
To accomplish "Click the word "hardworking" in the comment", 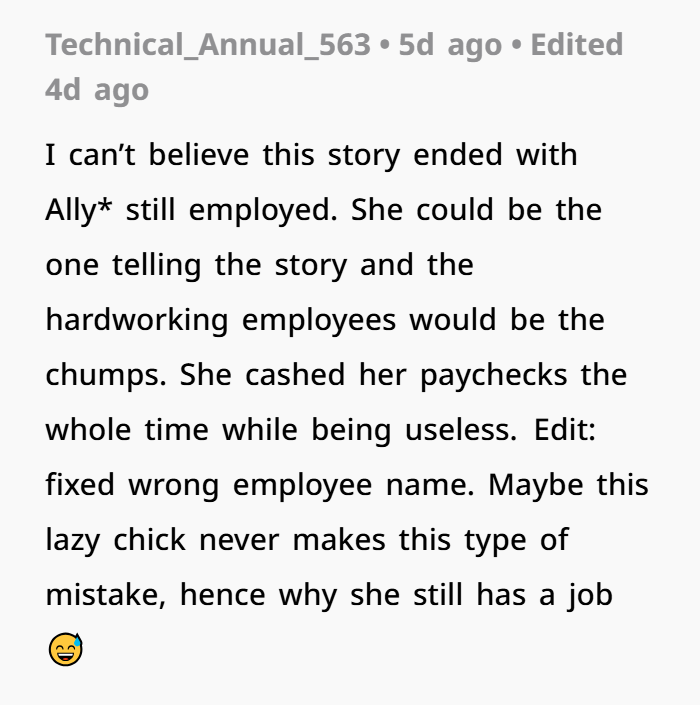I will coord(137,321).
